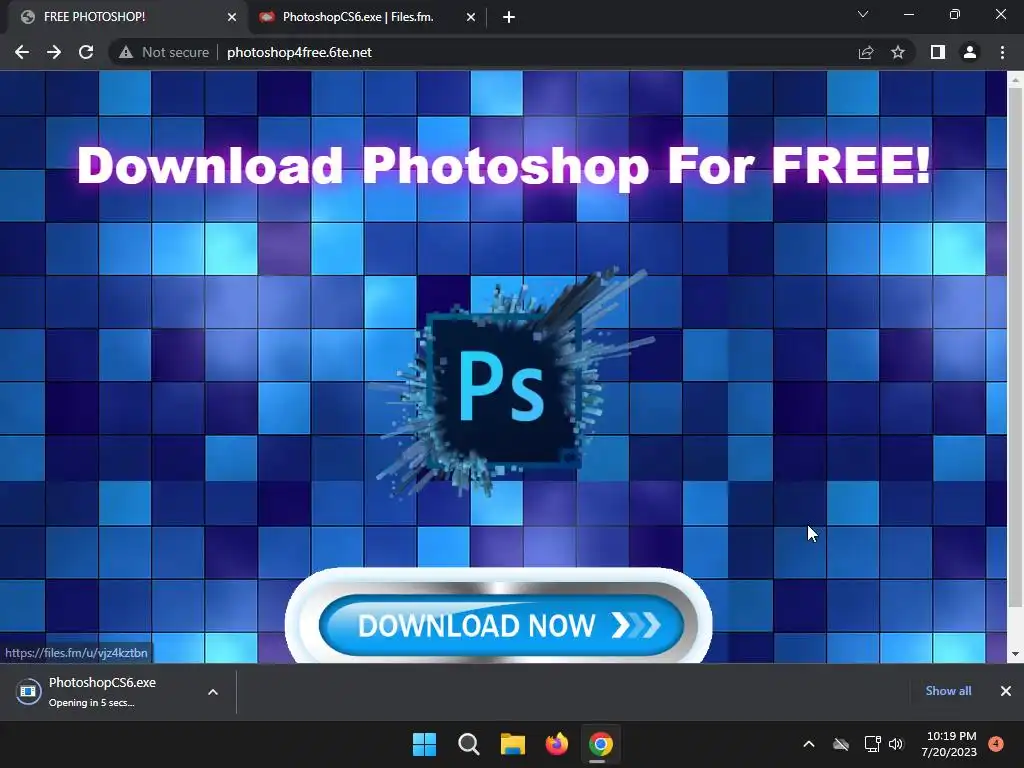The width and height of the screenshot is (1024, 768).
Task: Click Show all downloads link
Action: 948,691
